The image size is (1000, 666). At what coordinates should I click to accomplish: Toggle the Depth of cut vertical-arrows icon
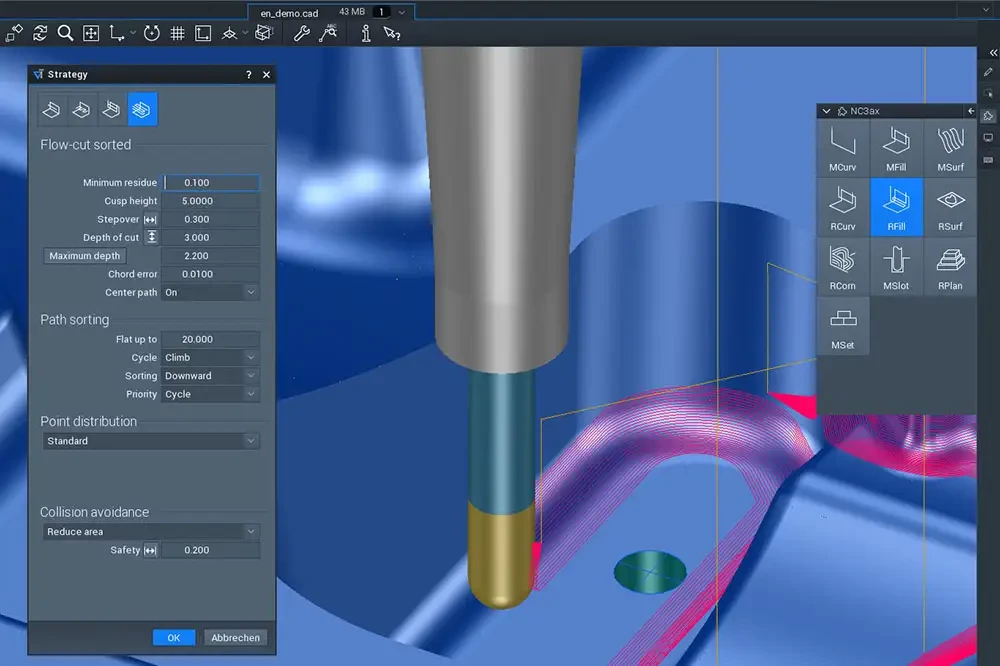[151, 237]
